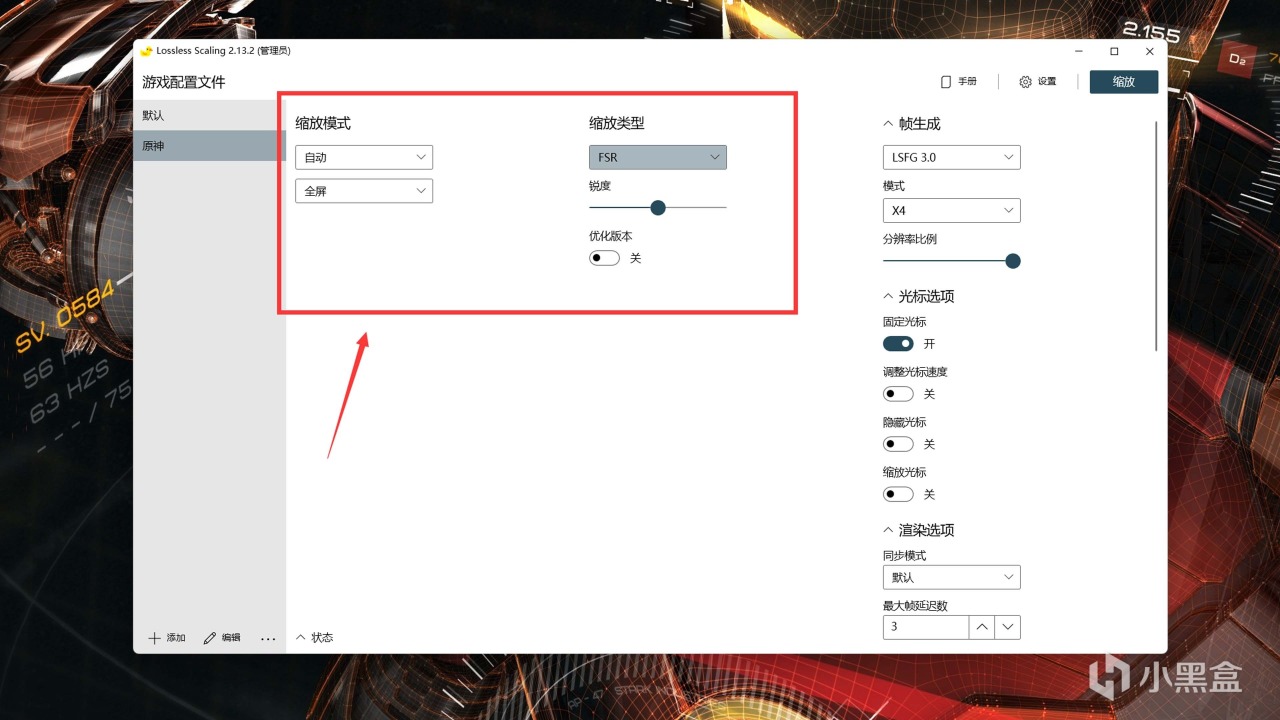
Task: Enable the 调整光标速度 switch
Action: pyautogui.click(x=898, y=394)
